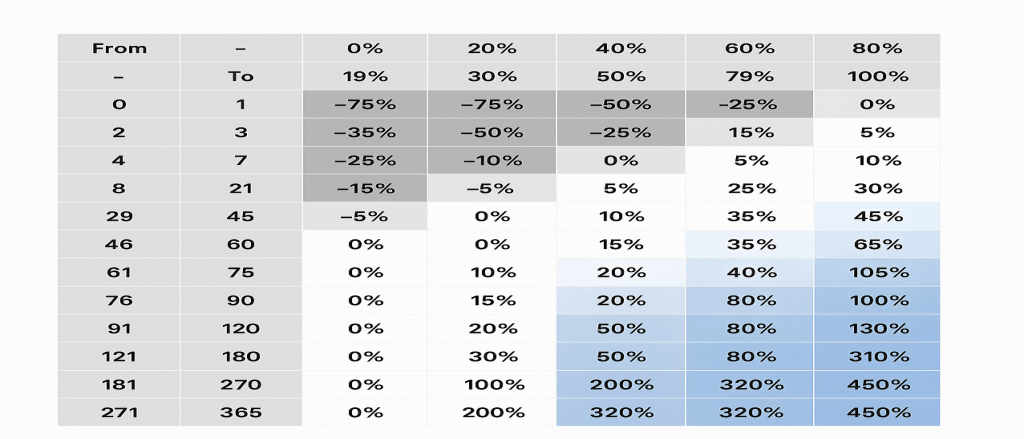Screen dimensions: 1024x439
Task: Click the 365 cell in the To column
Action: [x=241, y=412]
